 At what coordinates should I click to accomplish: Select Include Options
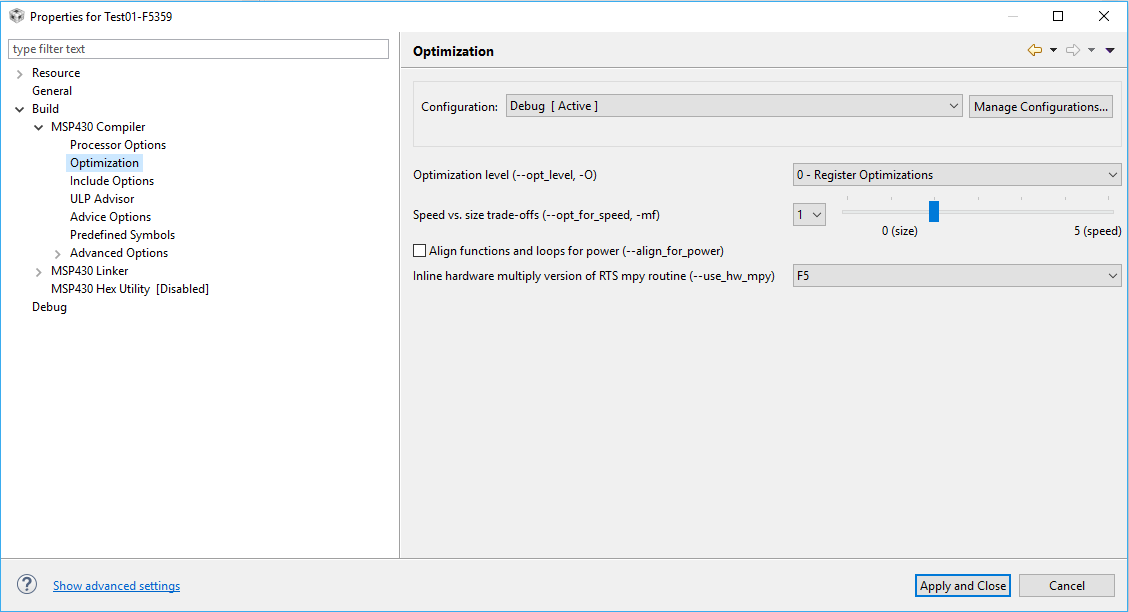pyautogui.click(x=112, y=181)
